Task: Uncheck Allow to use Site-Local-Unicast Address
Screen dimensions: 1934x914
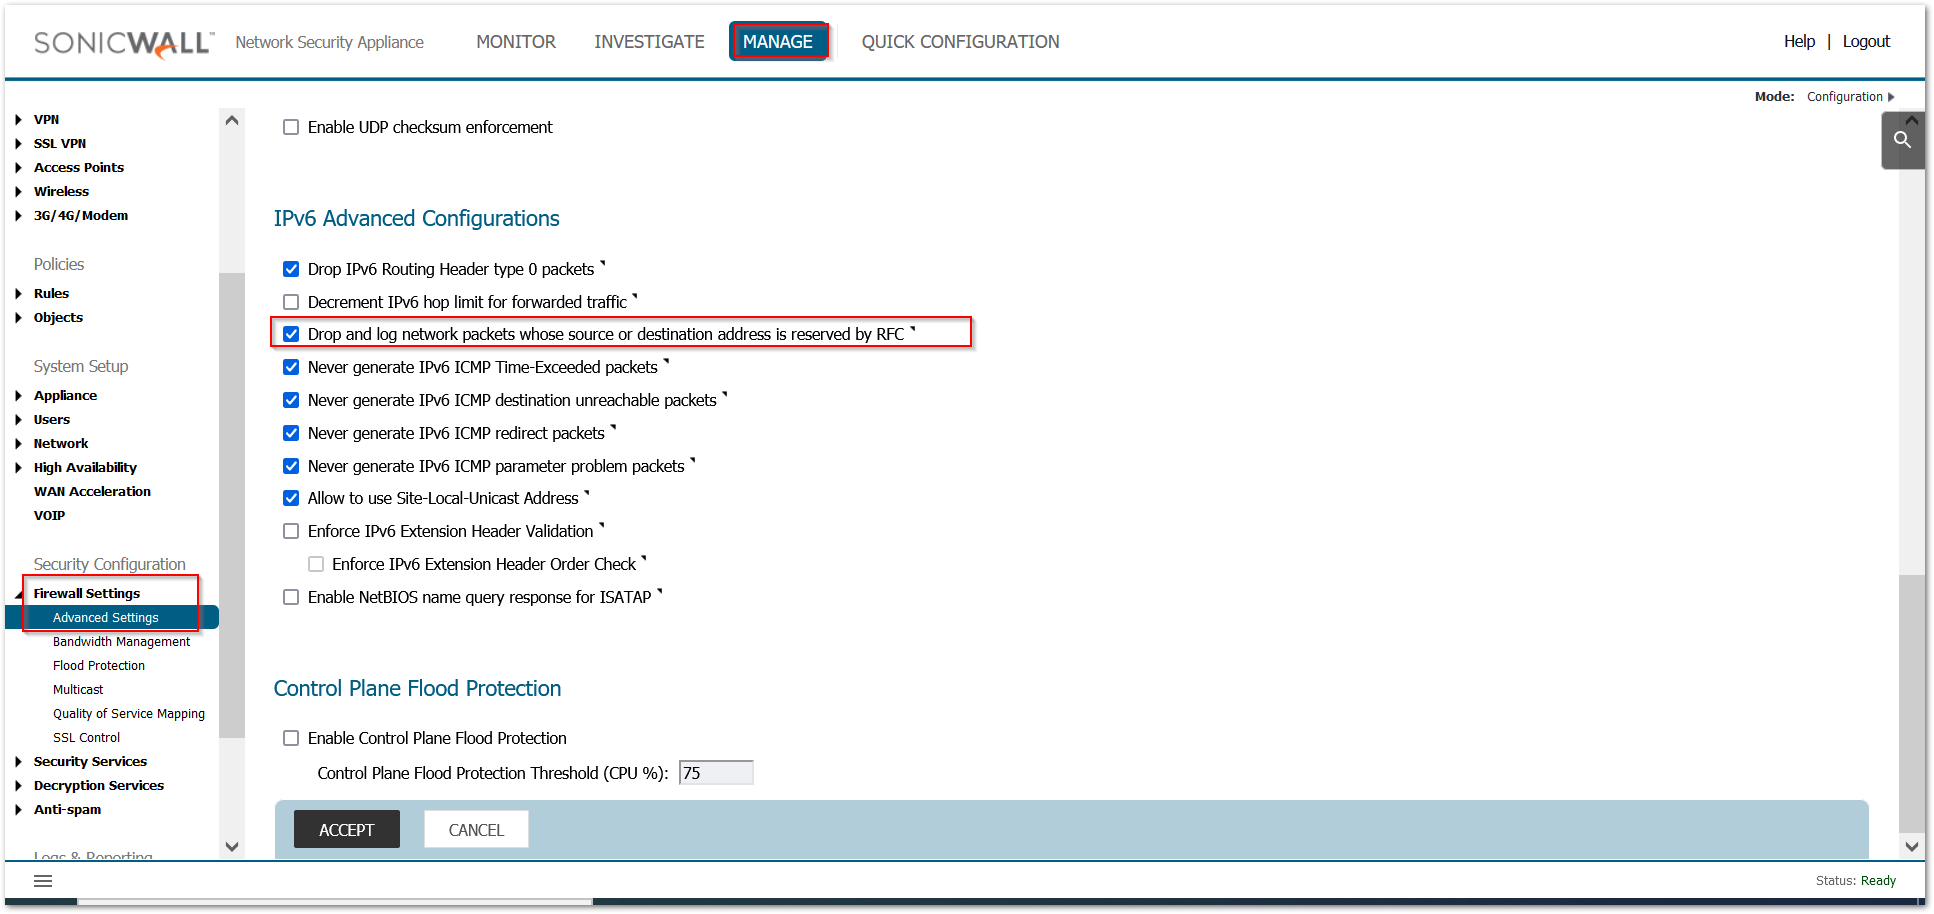Action: pos(291,498)
